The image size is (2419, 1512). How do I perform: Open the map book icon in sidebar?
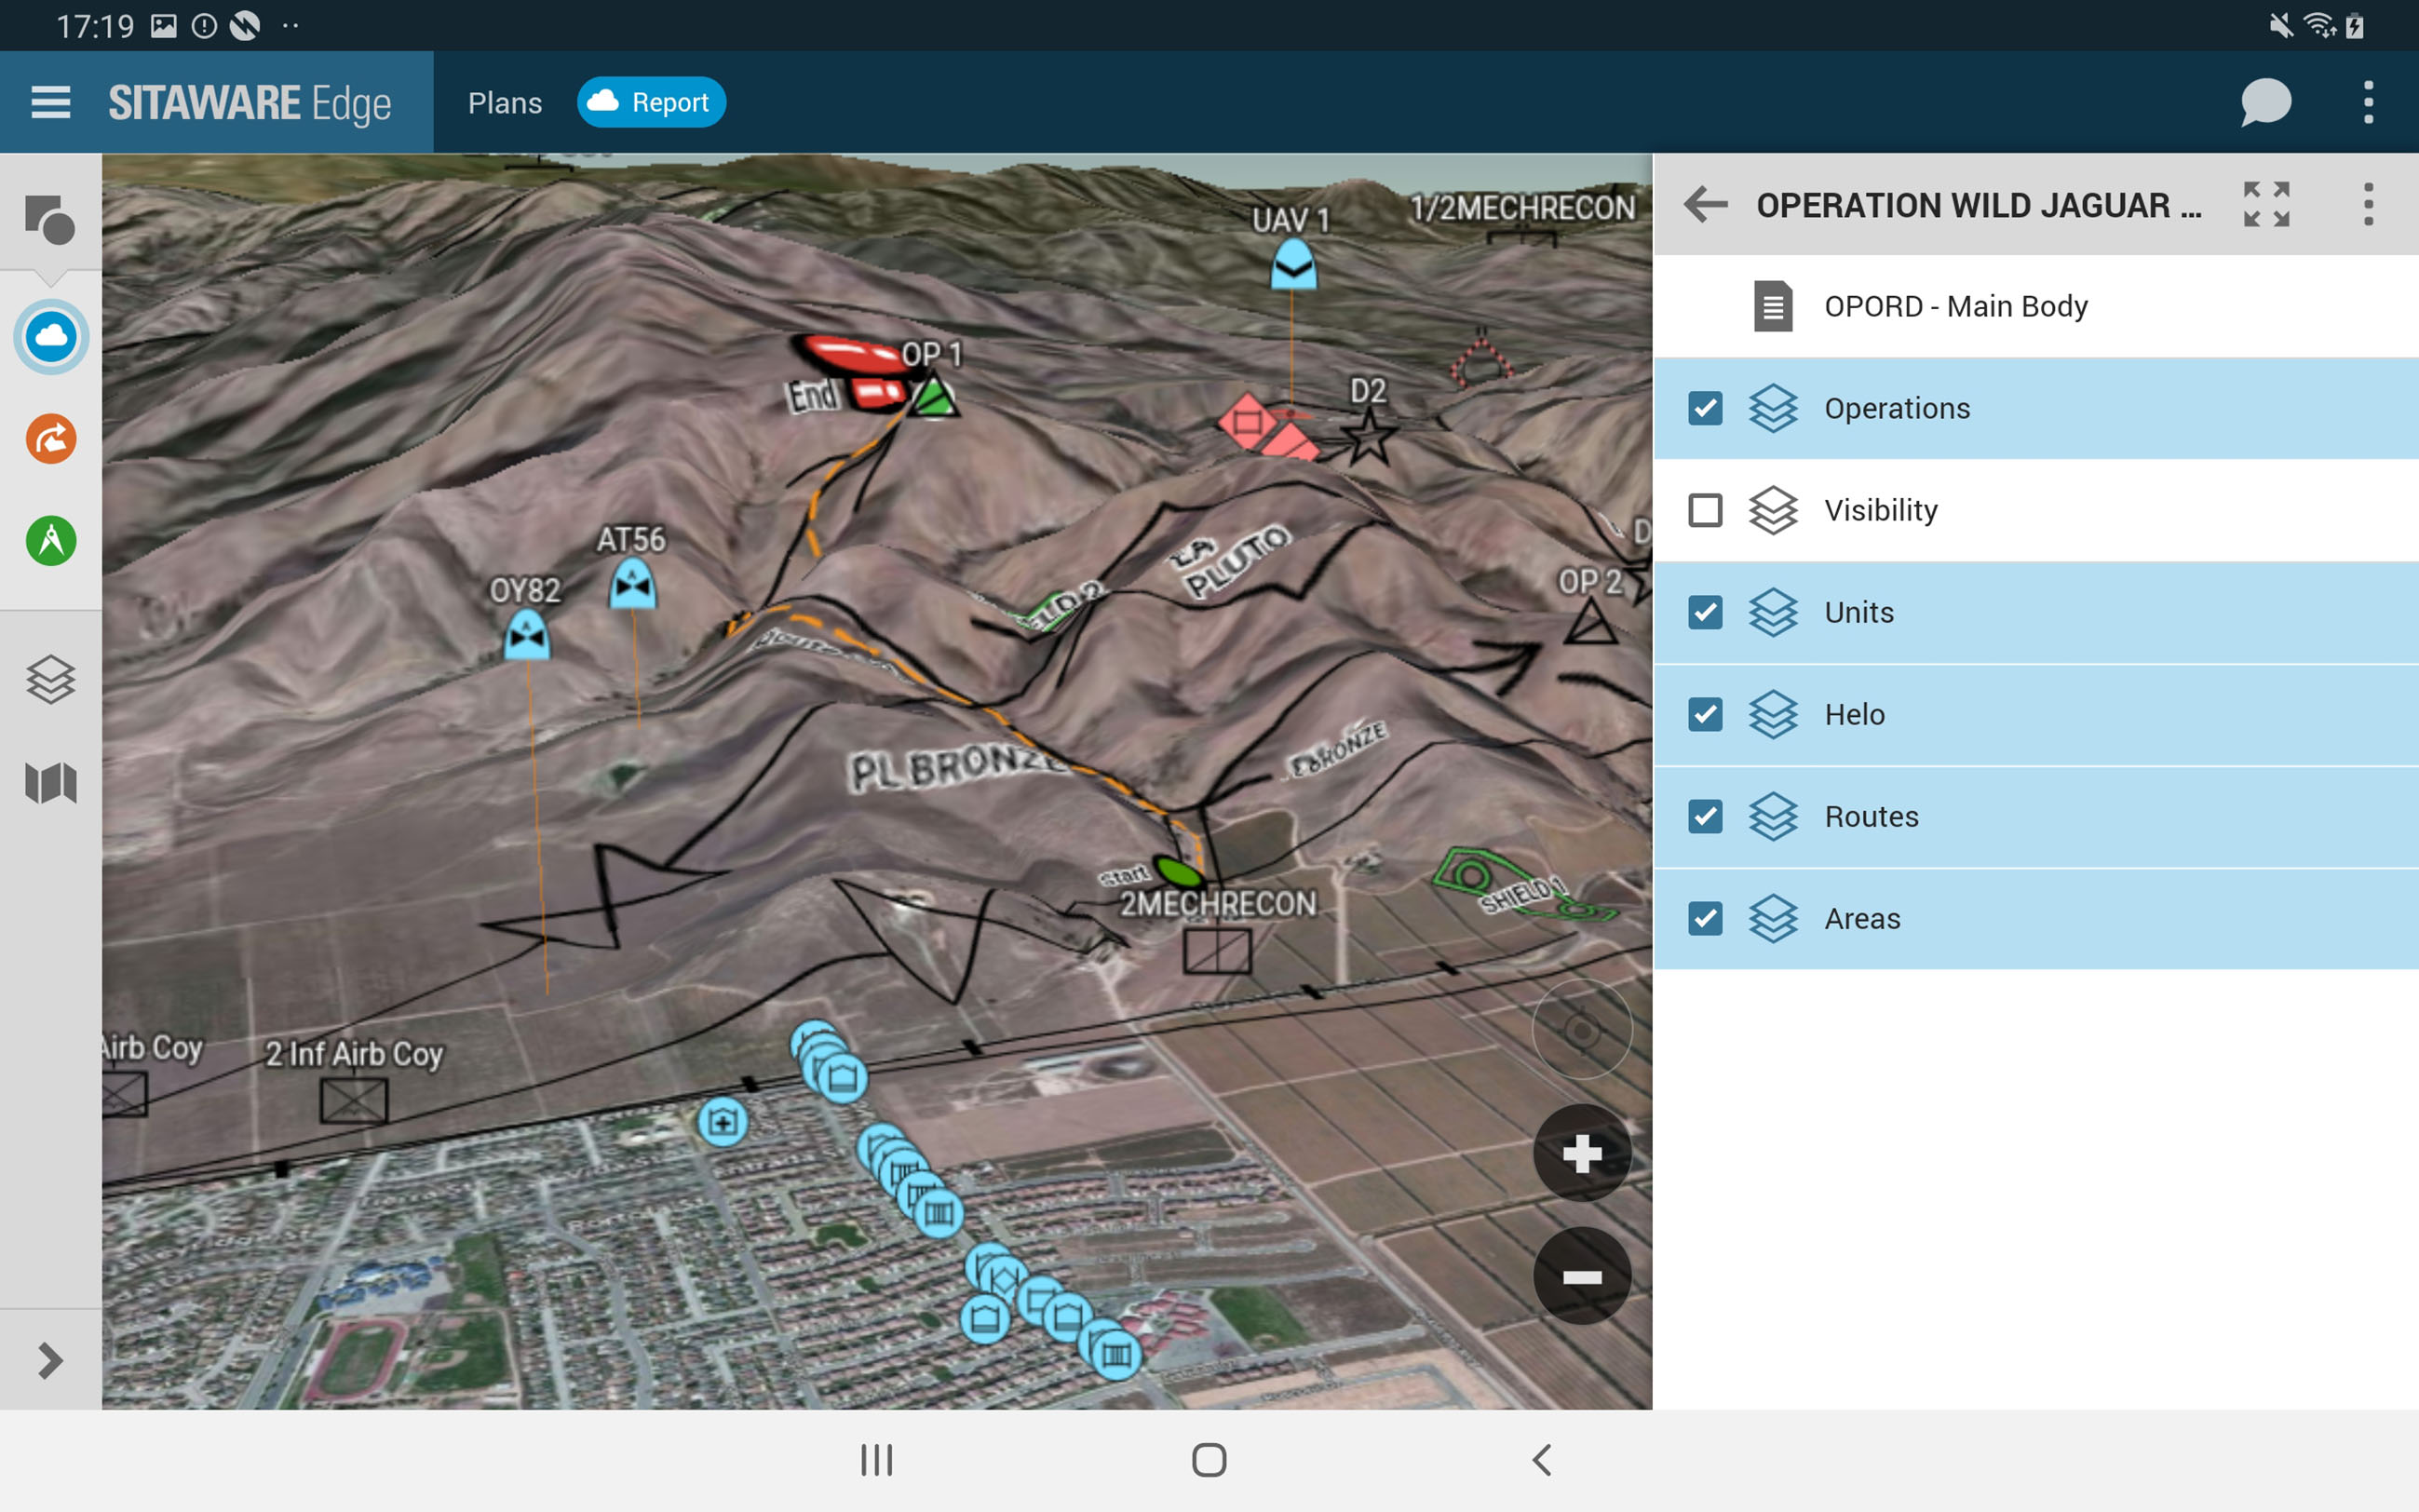50,783
